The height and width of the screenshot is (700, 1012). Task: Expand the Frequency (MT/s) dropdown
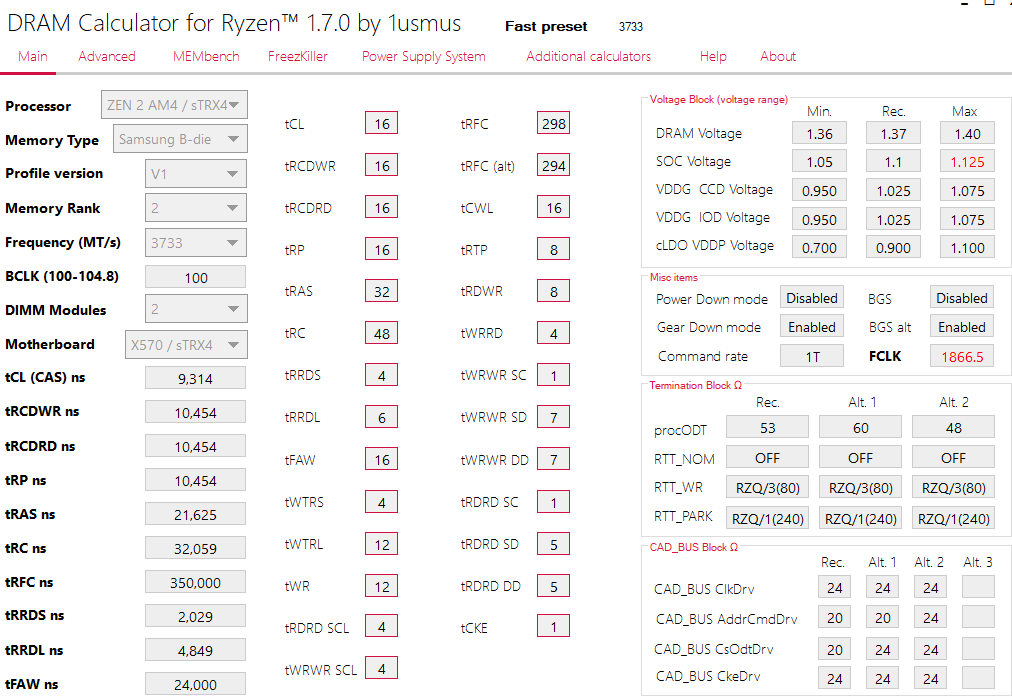pyautogui.click(x=196, y=243)
